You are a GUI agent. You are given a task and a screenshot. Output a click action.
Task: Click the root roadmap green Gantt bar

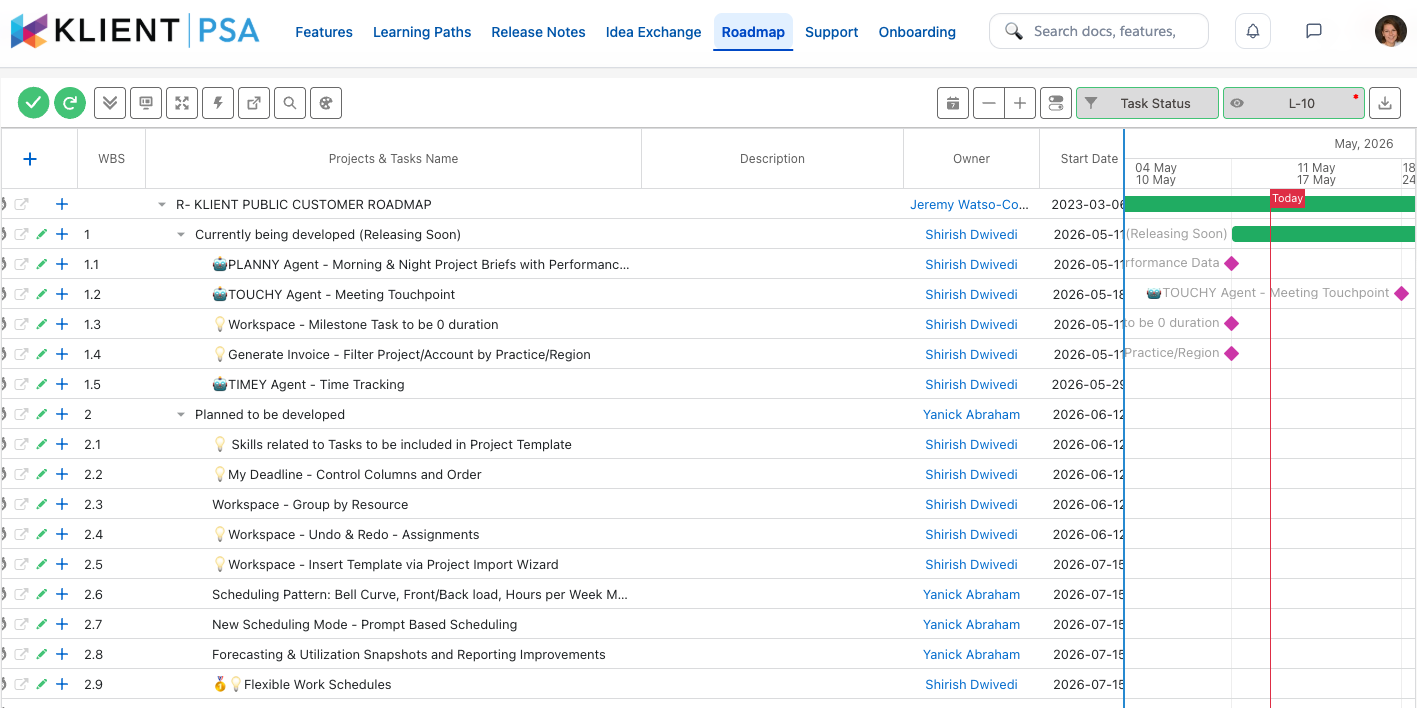coord(1270,204)
